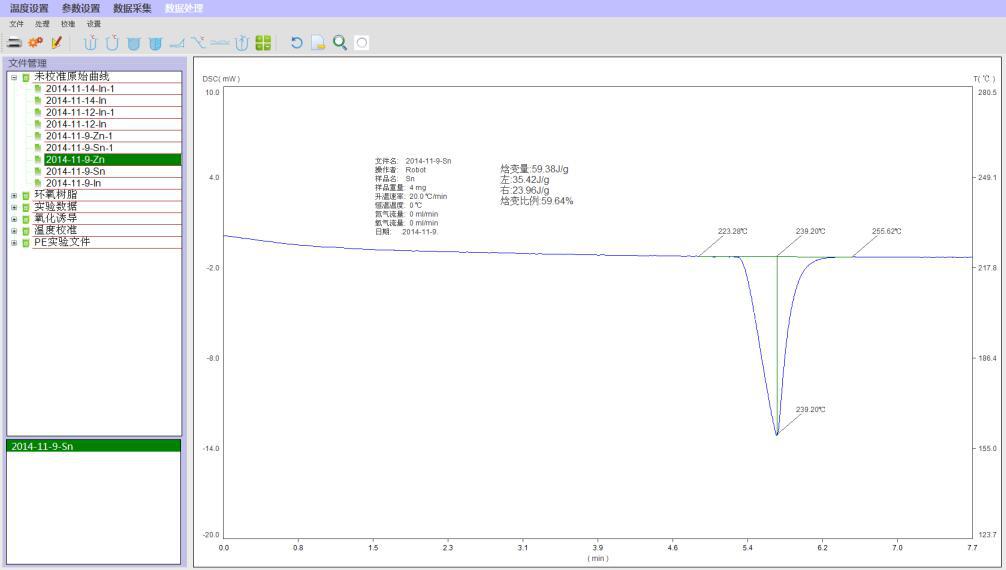Click the 255.62℃ end temperature label
Viewport: 1006px width, 570px height.
[886, 231]
